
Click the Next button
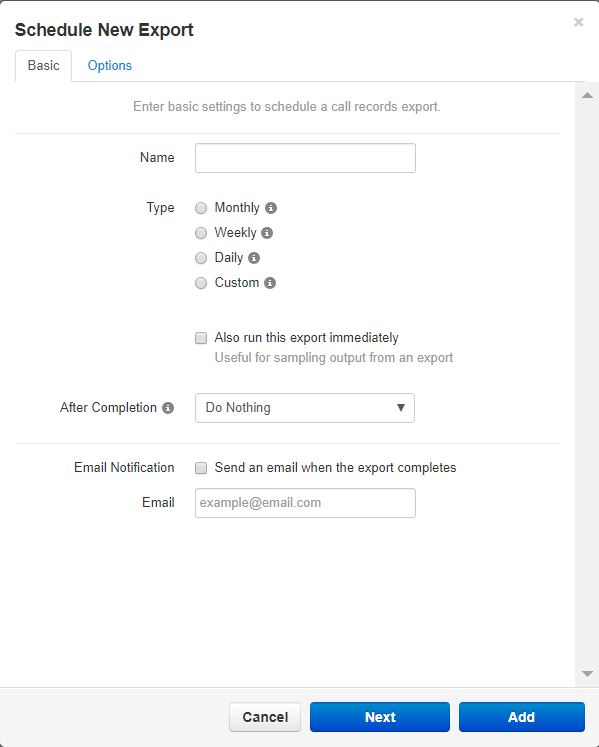(x=380, y=717)
